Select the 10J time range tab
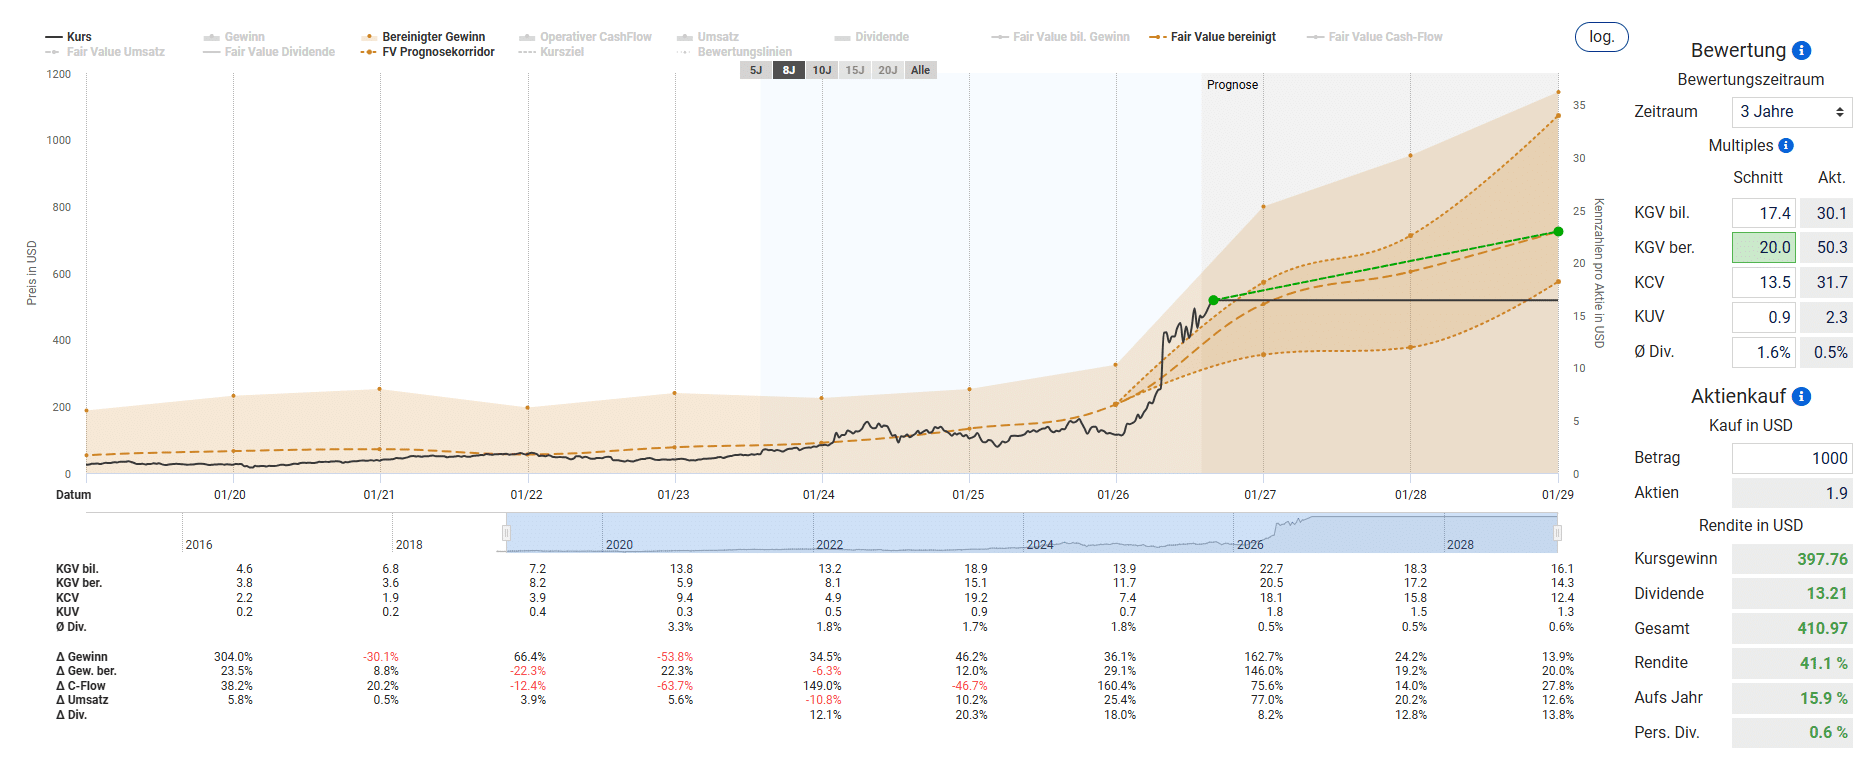 point(822,70)
